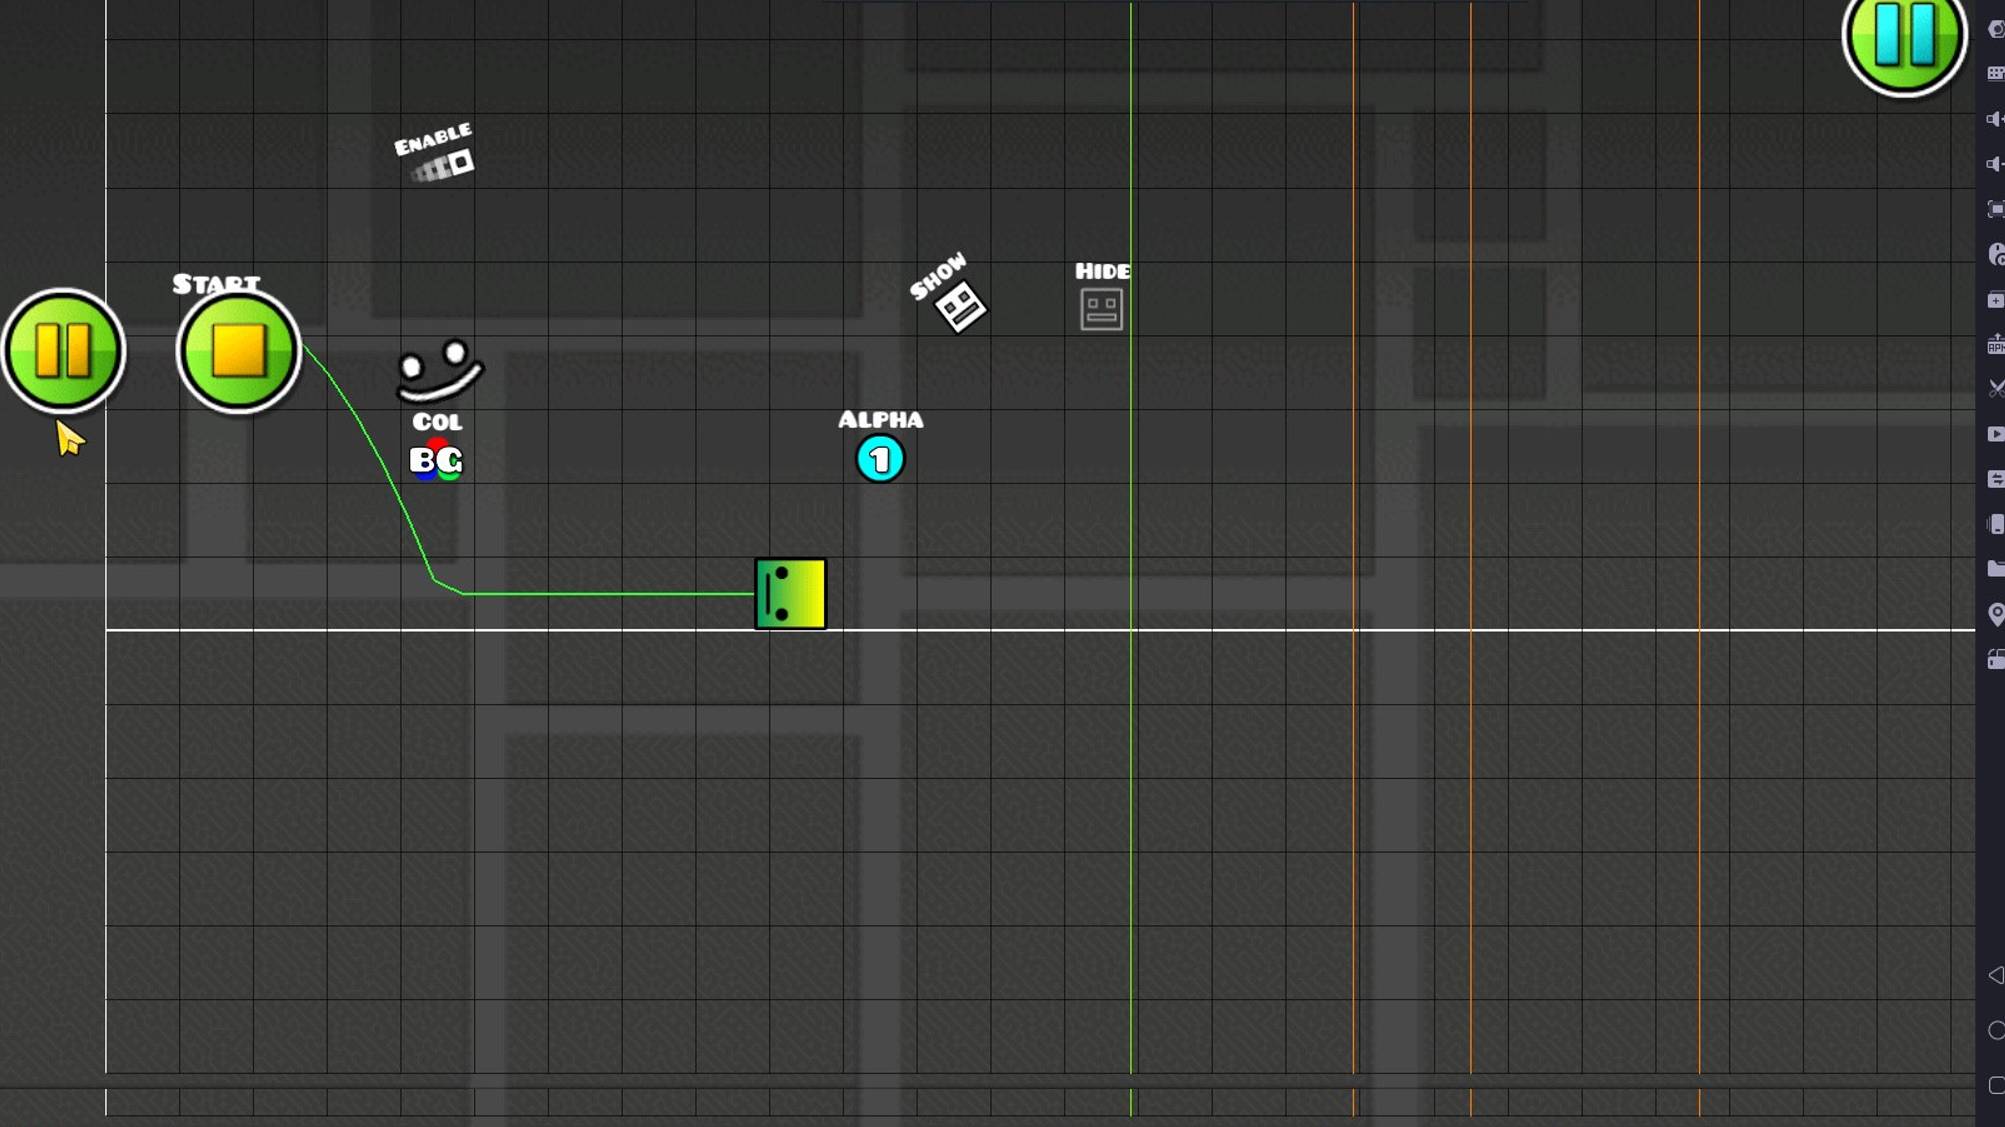The height and width of the screenshot is (1127, 2005).
Task: Open emulator settings hexagon icon
Action: pos(1995,29)
